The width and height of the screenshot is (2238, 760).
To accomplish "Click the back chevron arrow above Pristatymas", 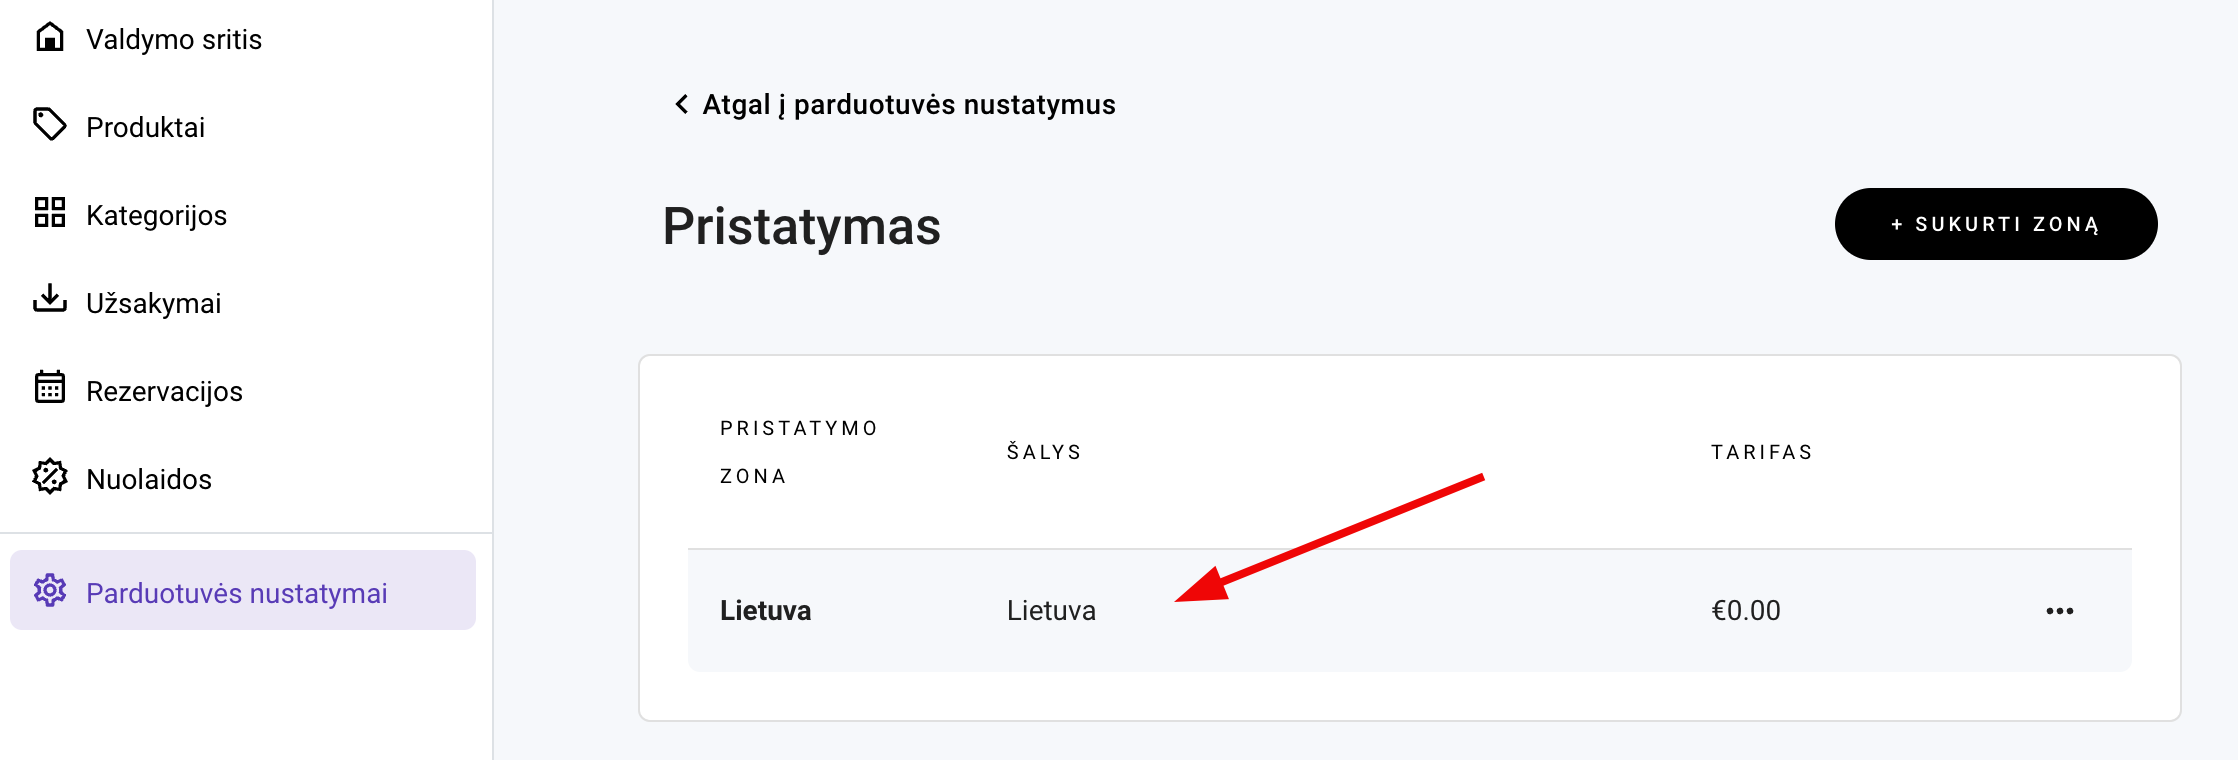I will (x=681, y=104).
